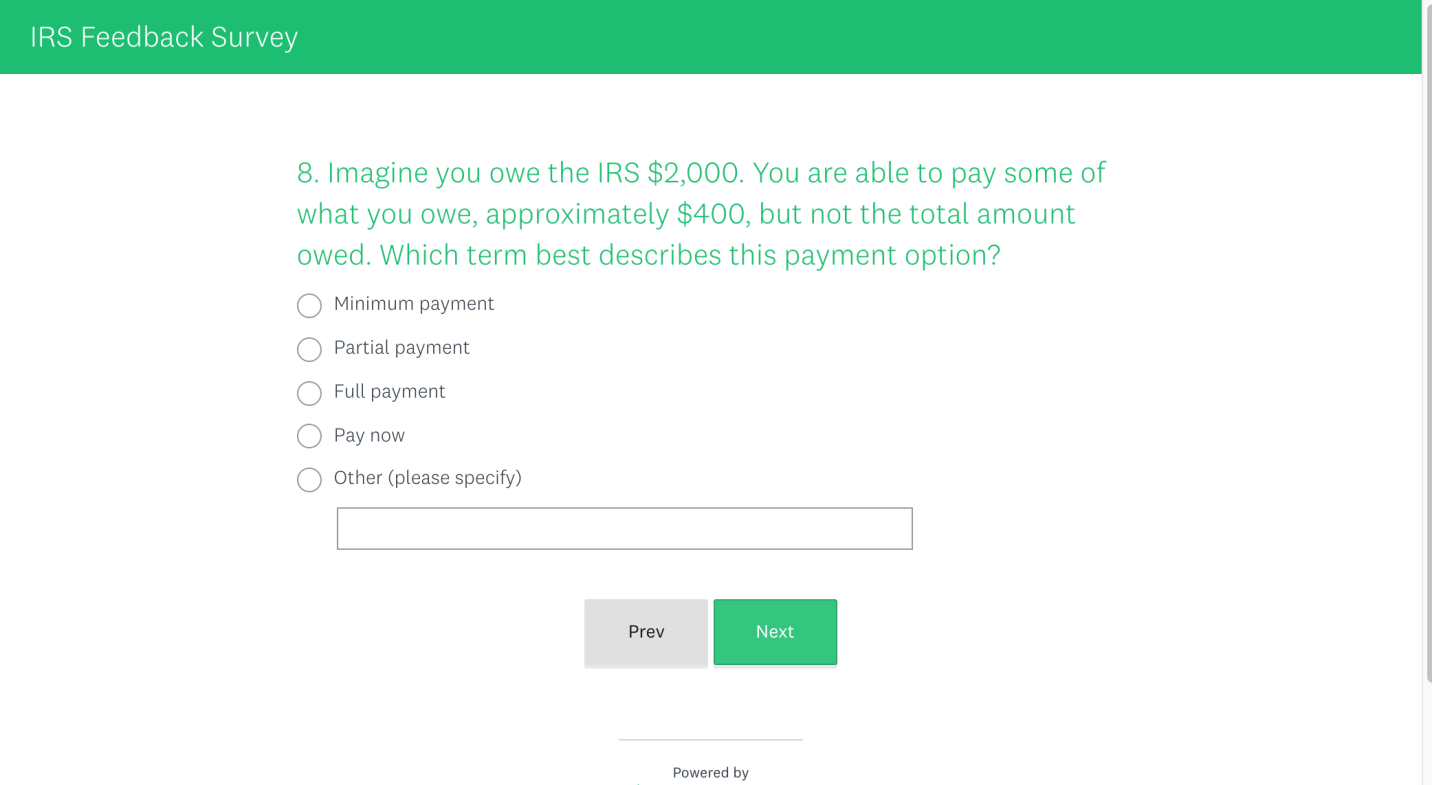Click the 'Powered by' footer text
The width and height of the screenshot is (1432, 785).
click(x=710, y=773)
